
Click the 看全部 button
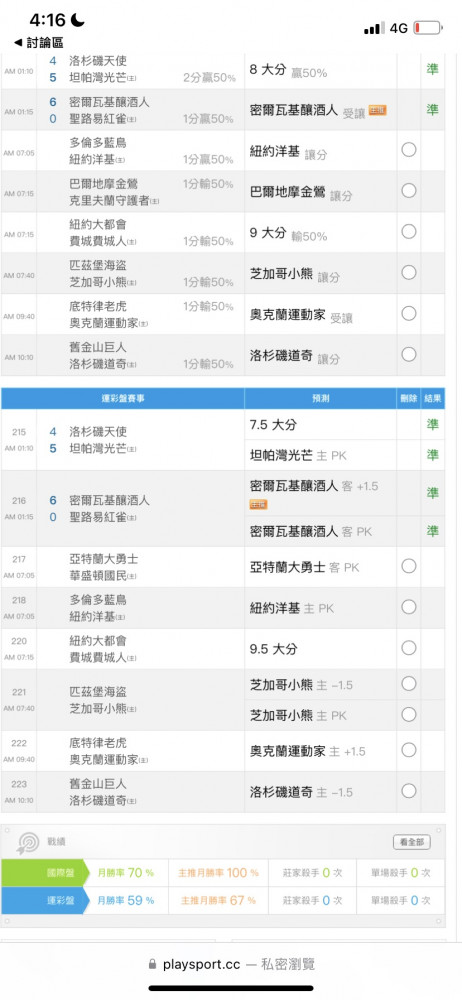pos(412,842)
